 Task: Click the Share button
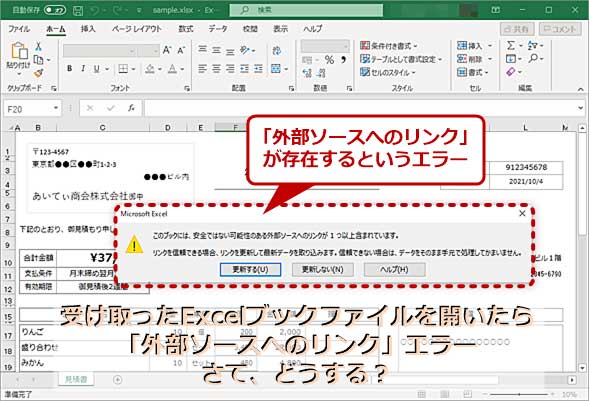517,29
